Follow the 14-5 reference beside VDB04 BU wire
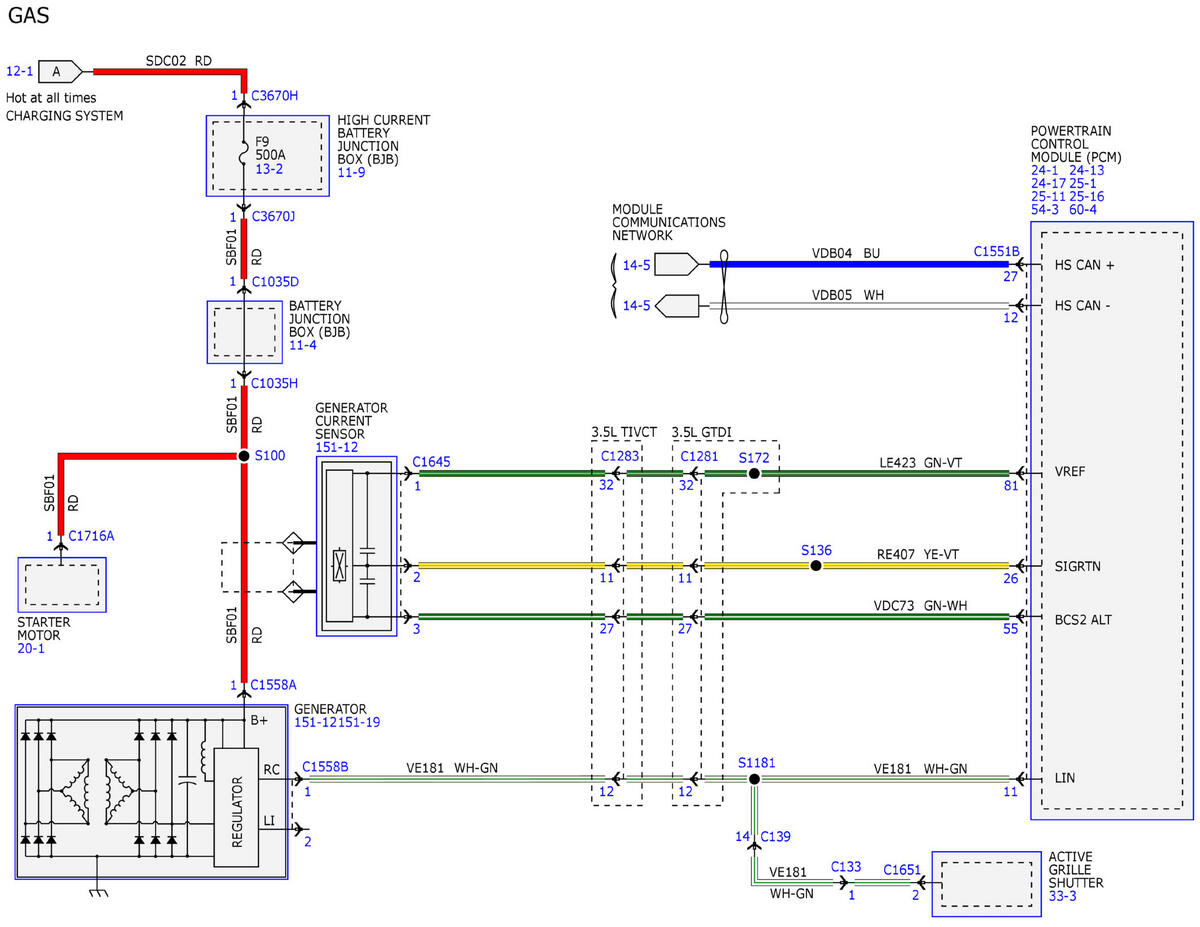Viewport: 1200px width, 927px height. pos(636,265)
